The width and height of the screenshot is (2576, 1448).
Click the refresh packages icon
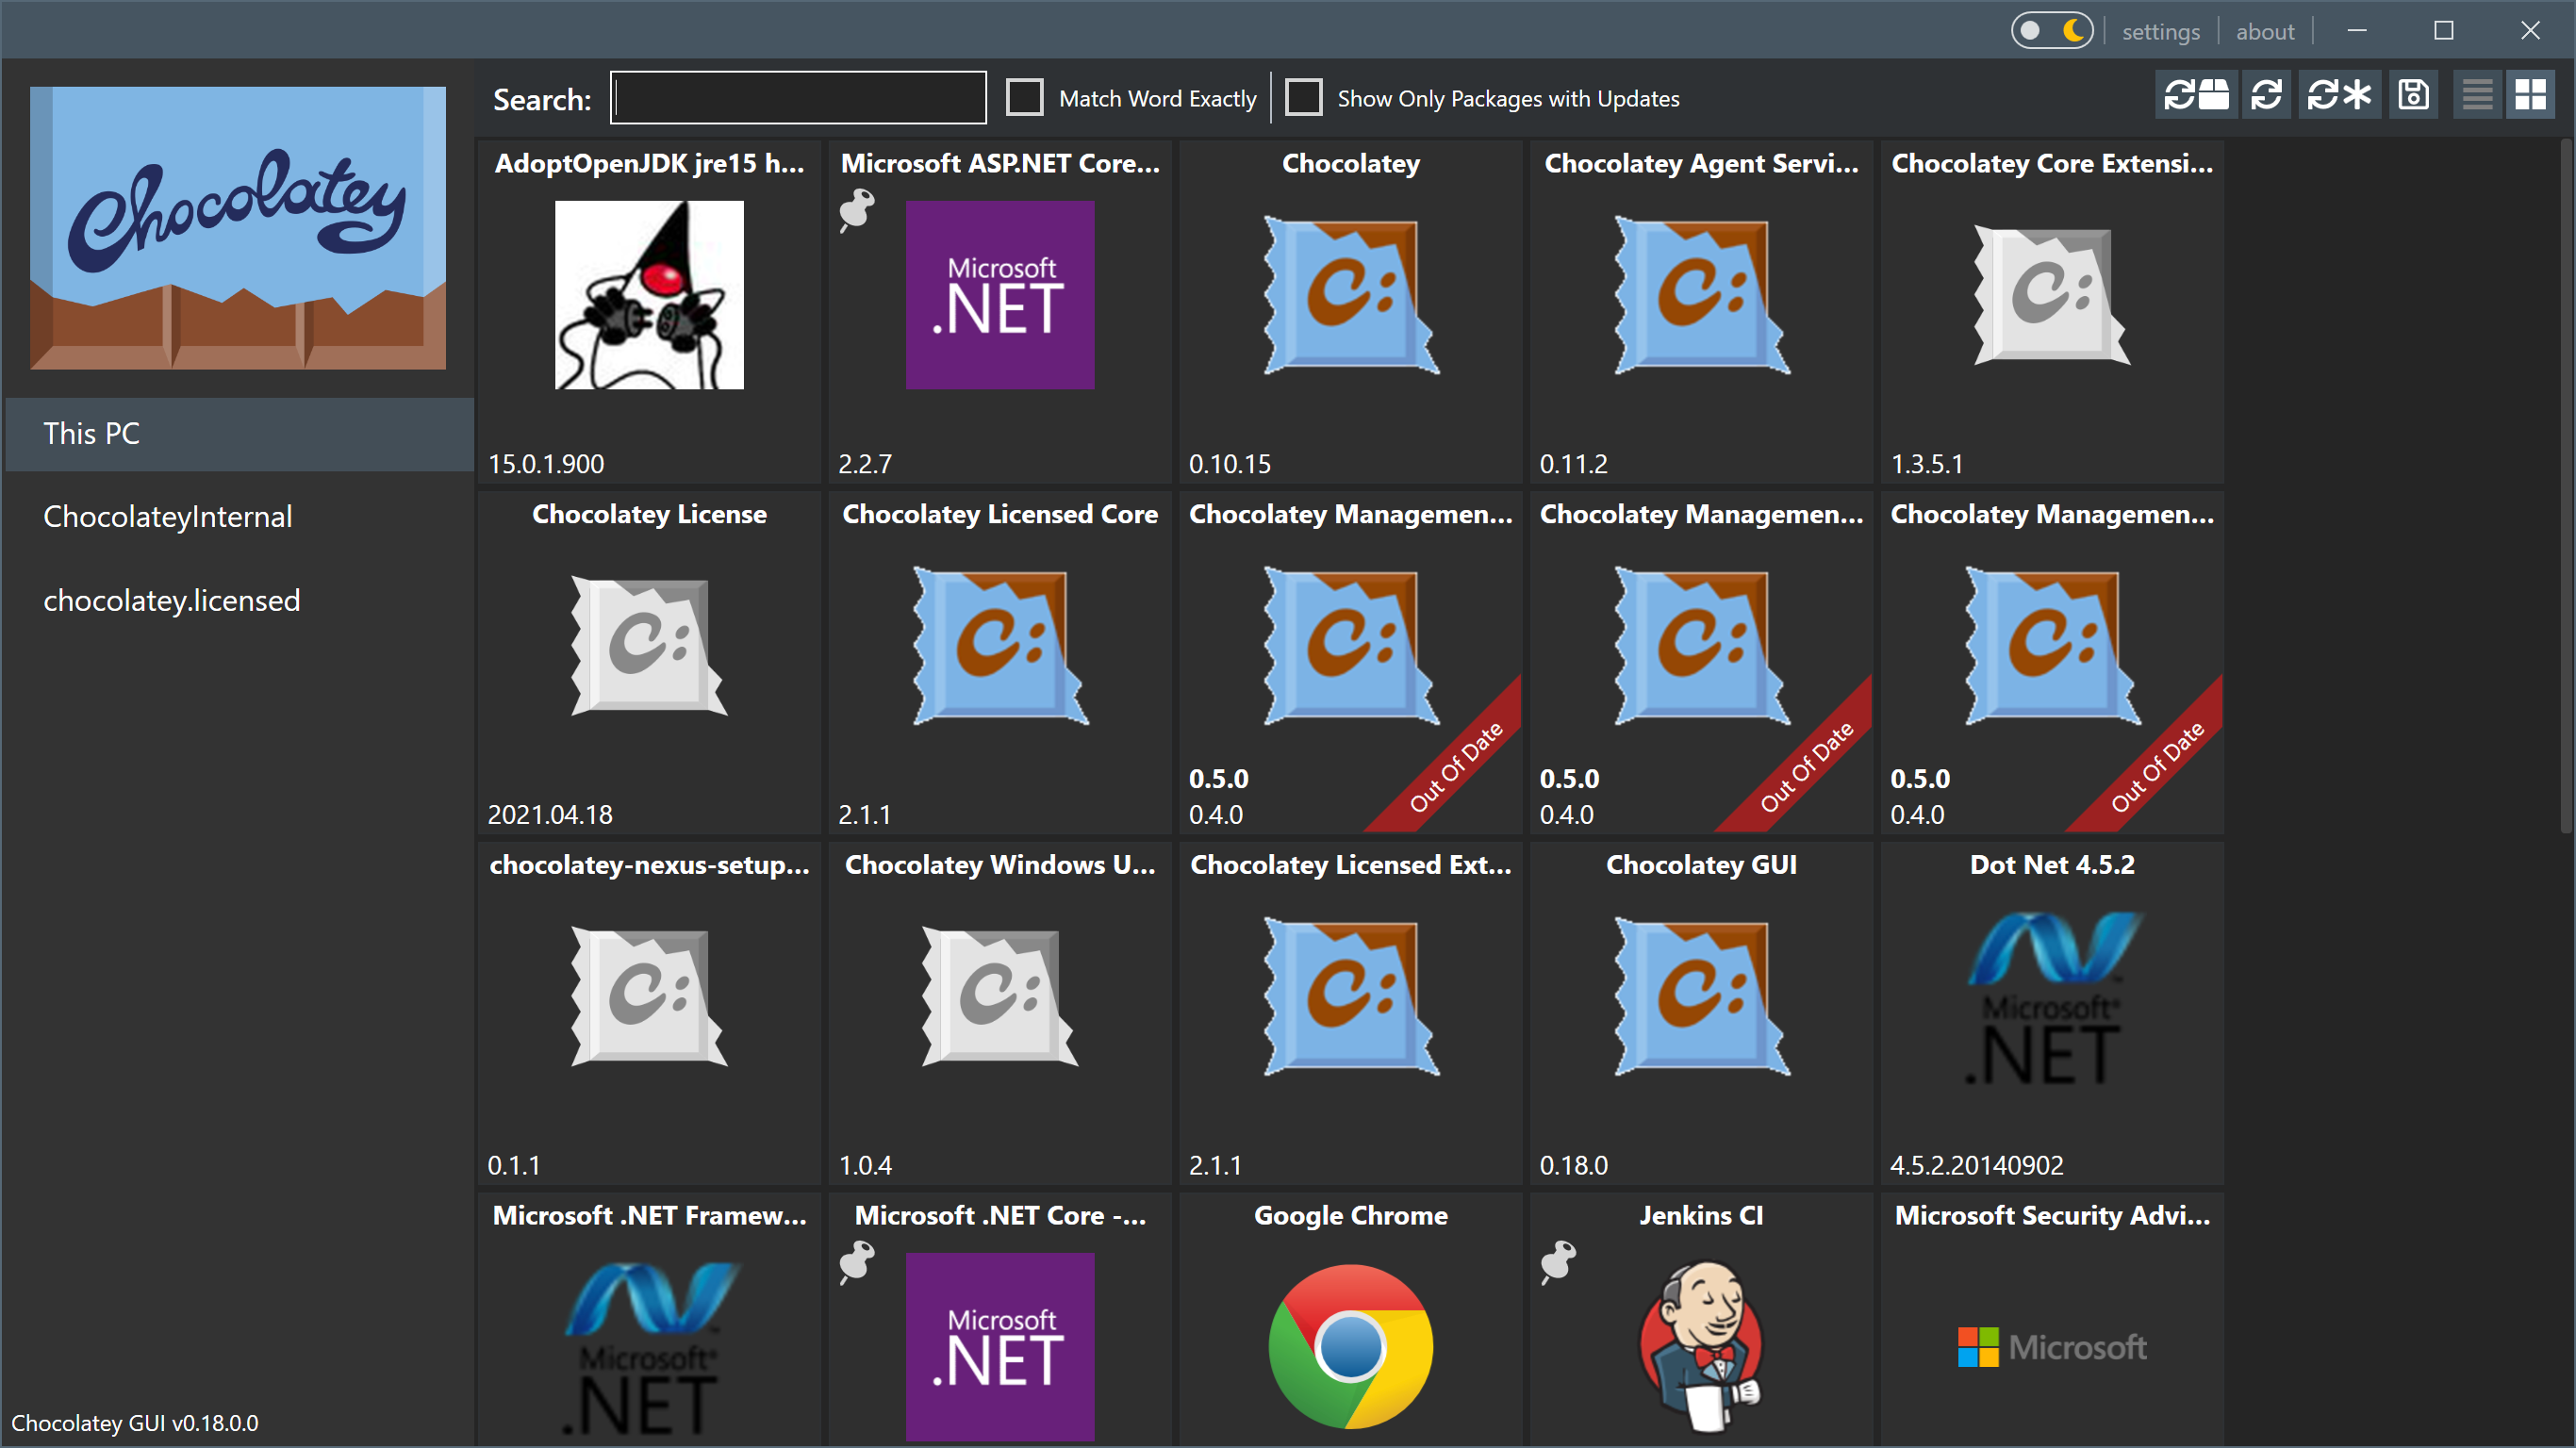(2266, 96)
